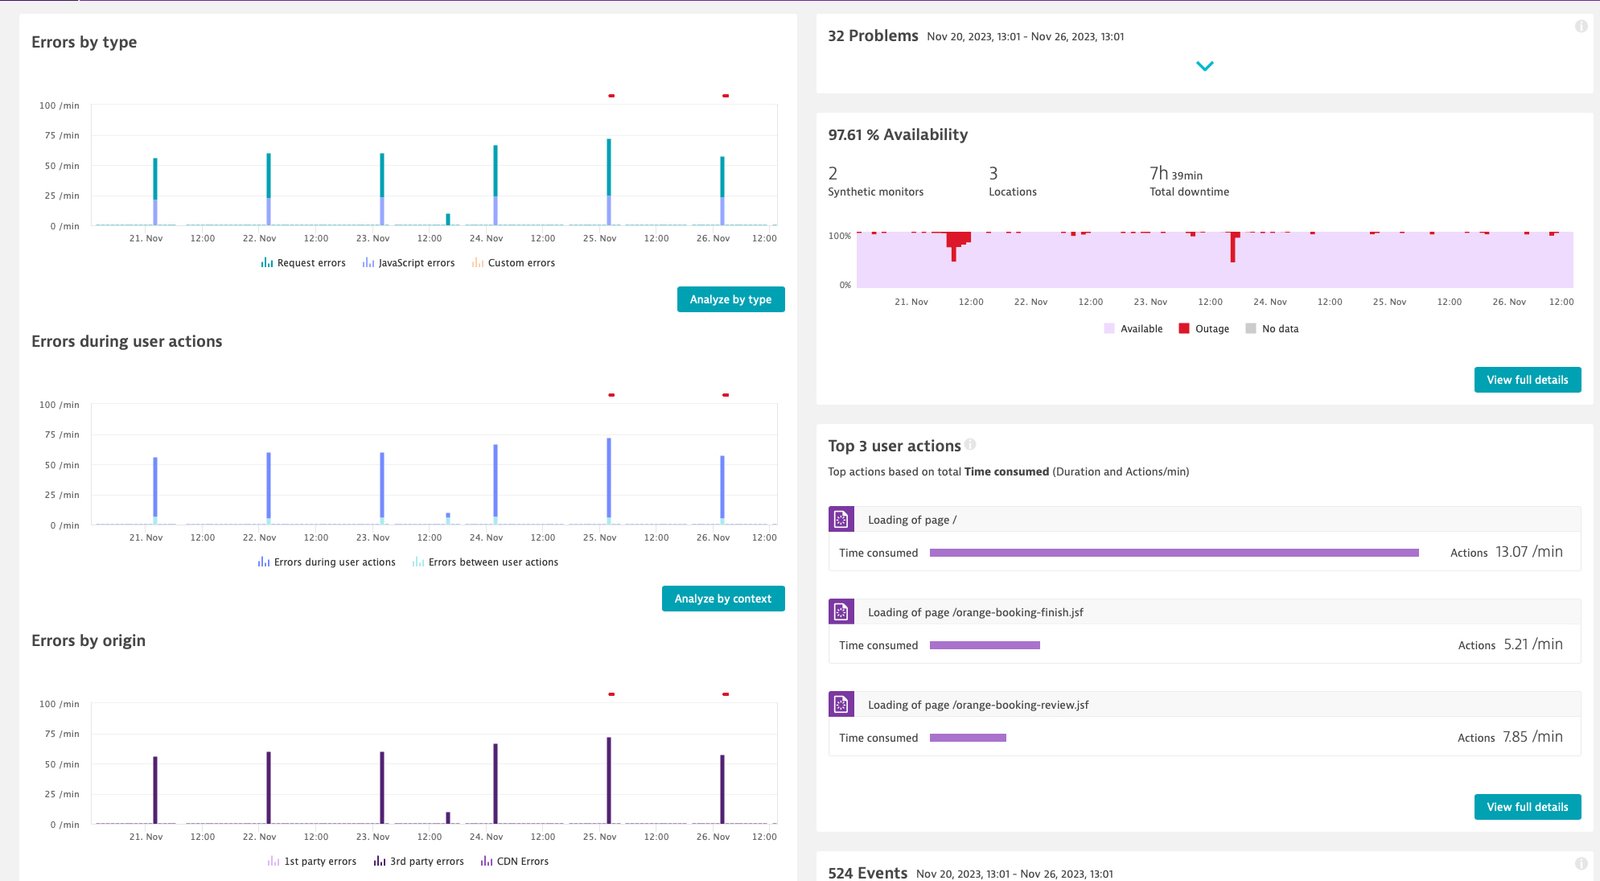Click the orange-booking-finish.jsf page icon
The height and width of the screenshot is (881, 1600).
click(841, 611)
